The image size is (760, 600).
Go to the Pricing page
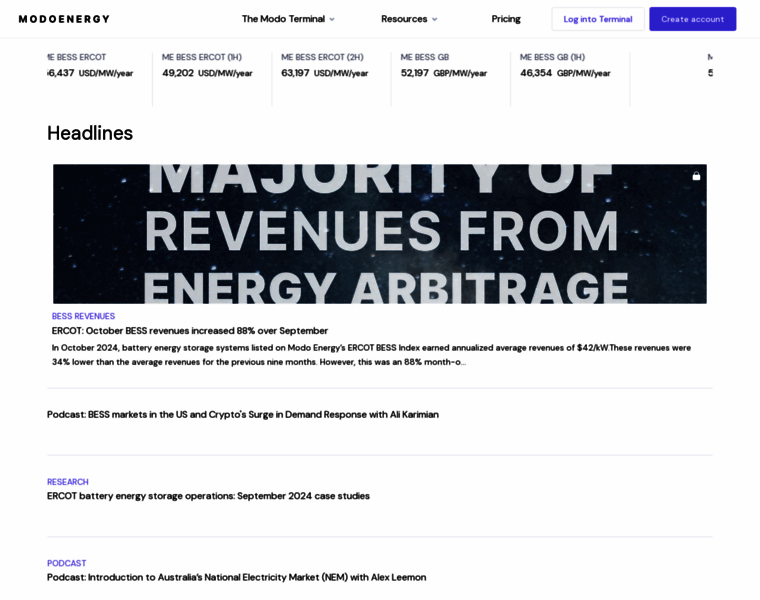point(506,19)
